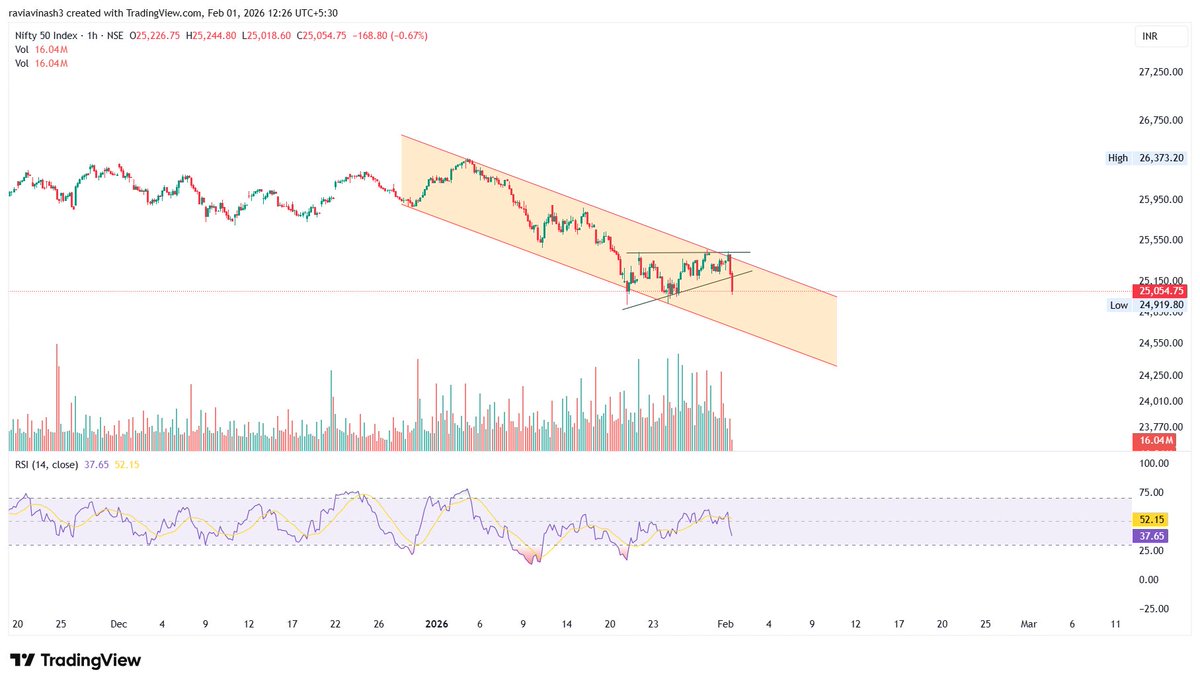Screen dimensions: 1200x685
Task: Click the Mar label on time axis
Action: pyautogui.click(x=1029, y=624)
